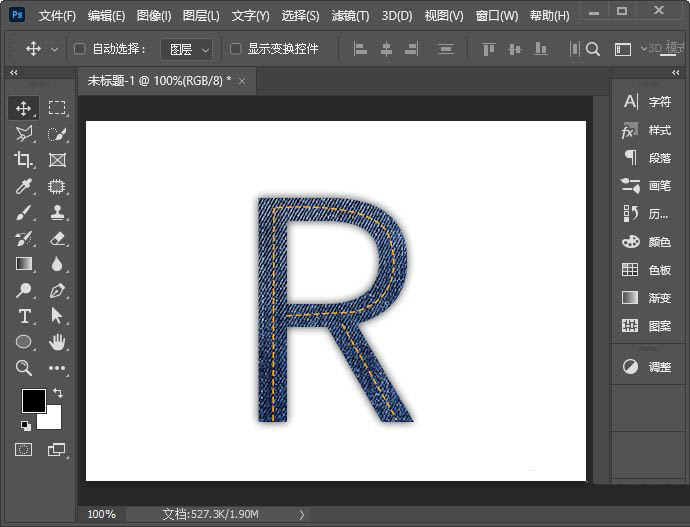This screenshot has height=527, width=690.
Task: Open the 样式 panel
Action: coord(647,130)
